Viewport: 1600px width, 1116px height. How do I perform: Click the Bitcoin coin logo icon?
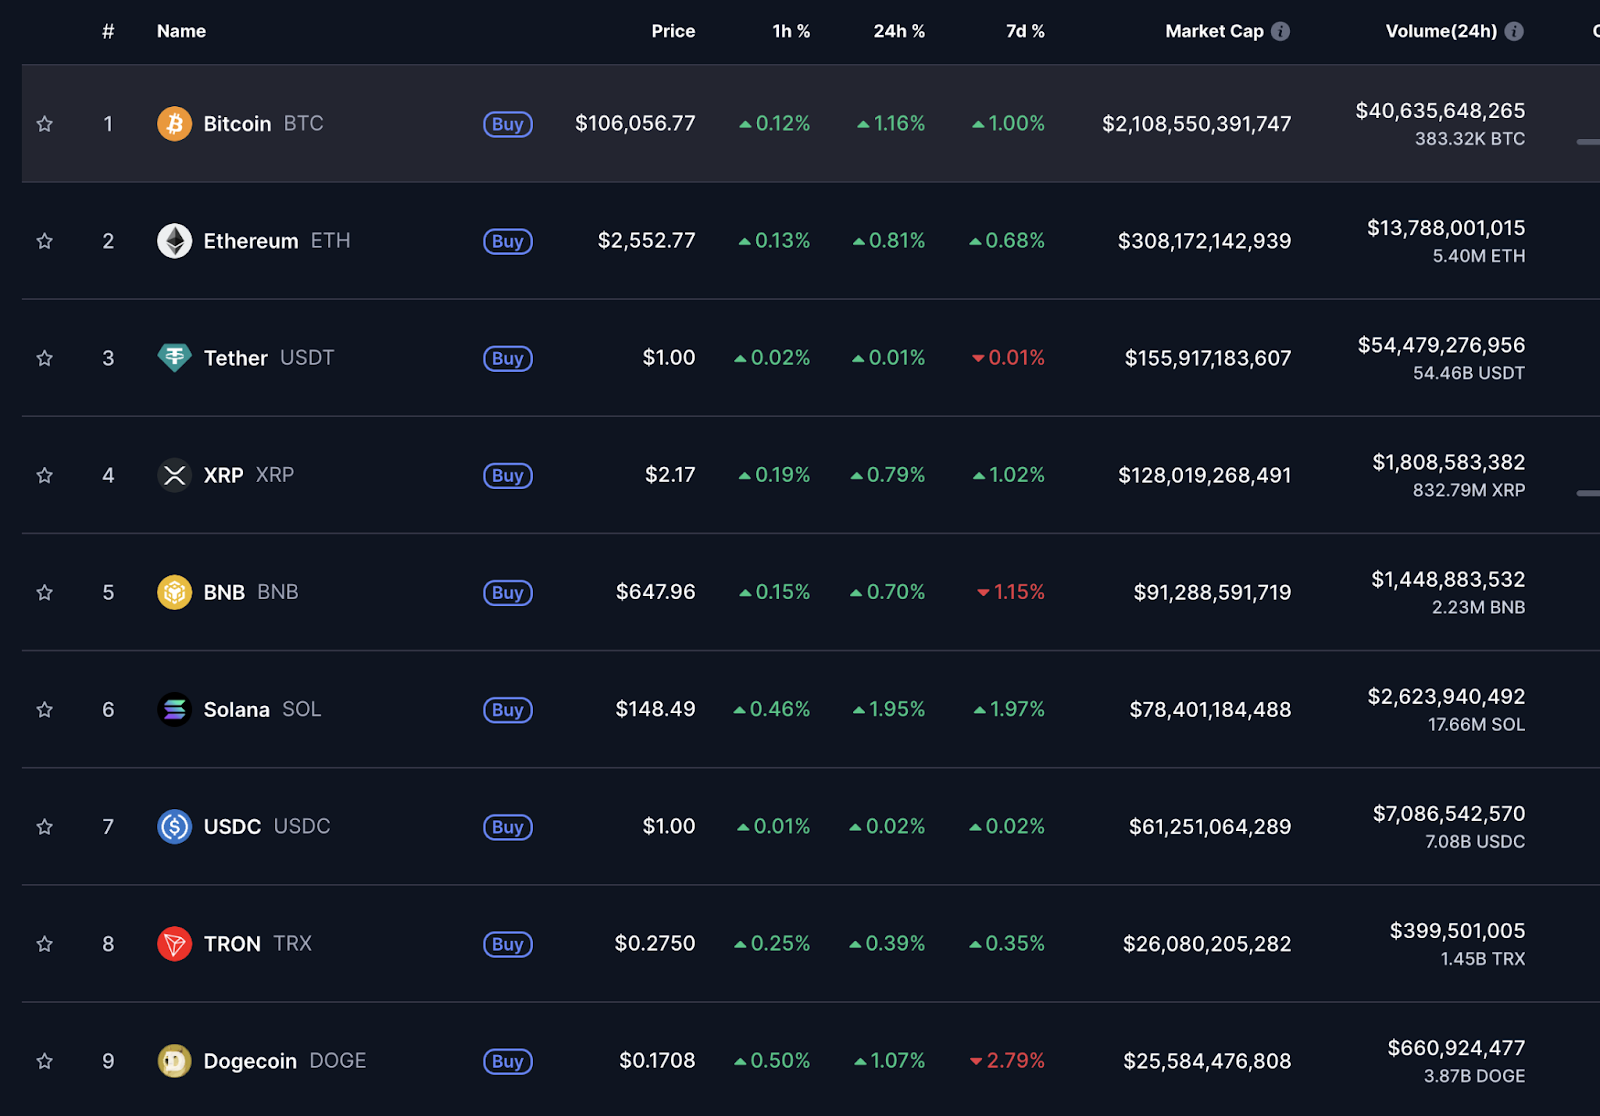pyautogui.click(x=174, y=124)
